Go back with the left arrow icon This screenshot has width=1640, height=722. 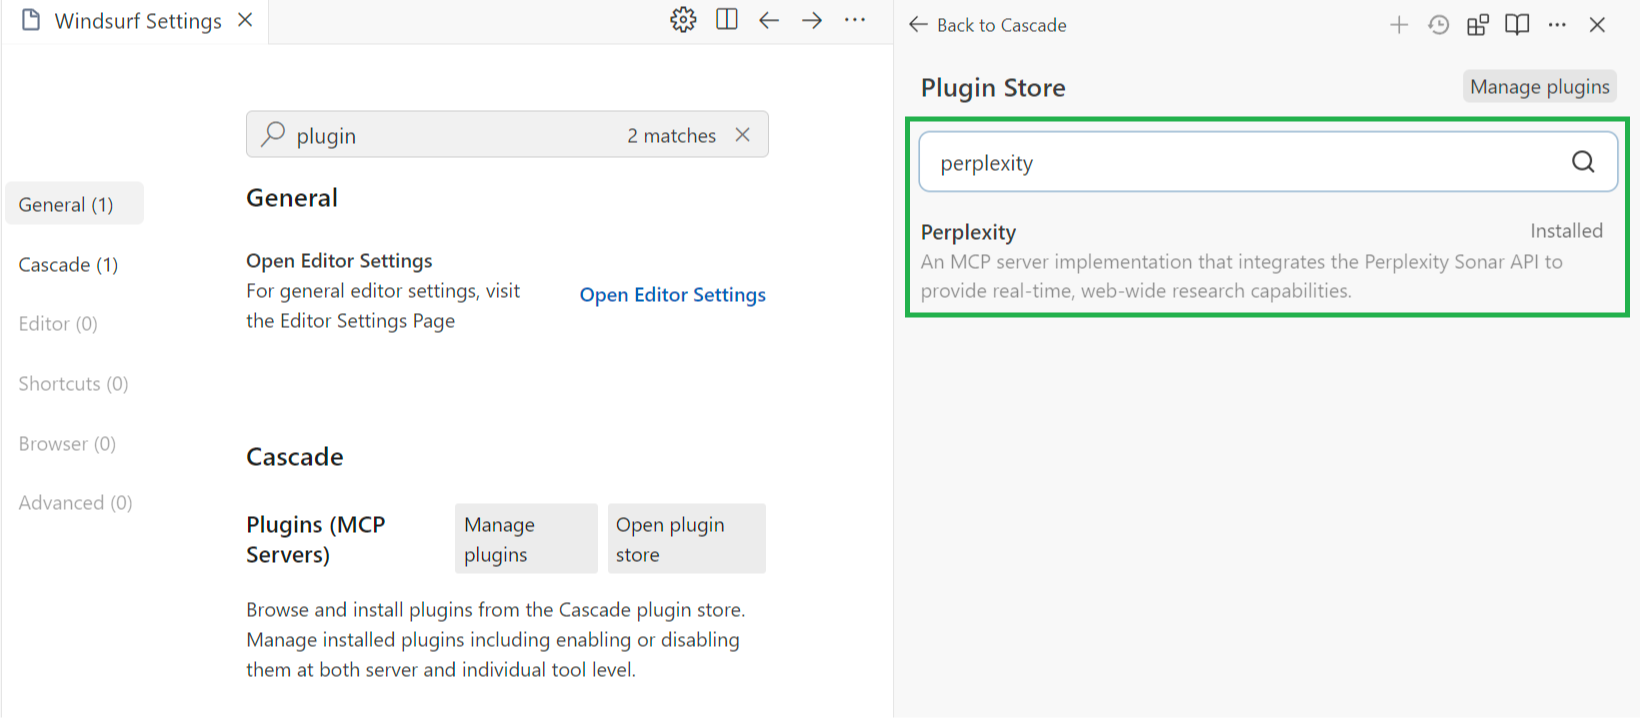769,20
